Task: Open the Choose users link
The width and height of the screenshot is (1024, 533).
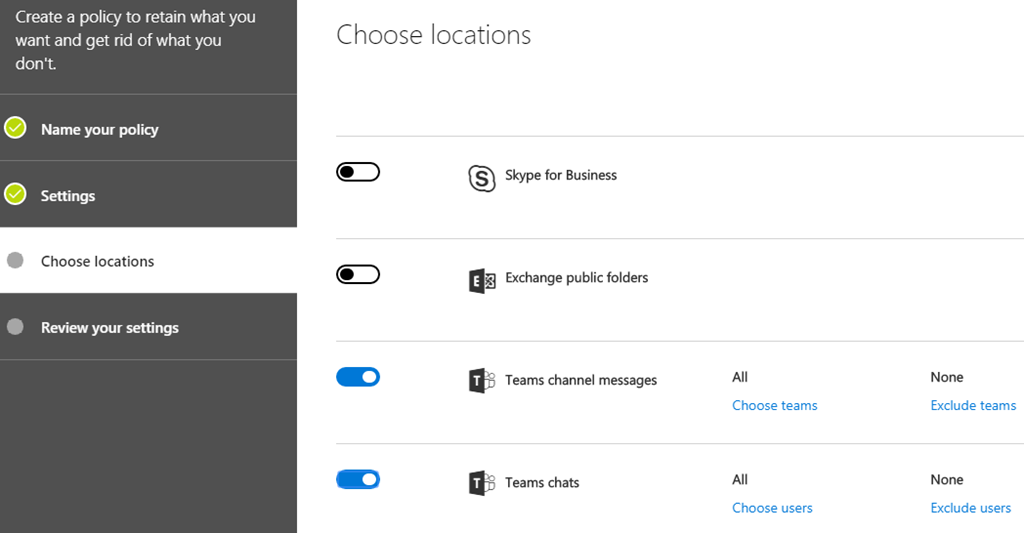Action: [772, 508]
